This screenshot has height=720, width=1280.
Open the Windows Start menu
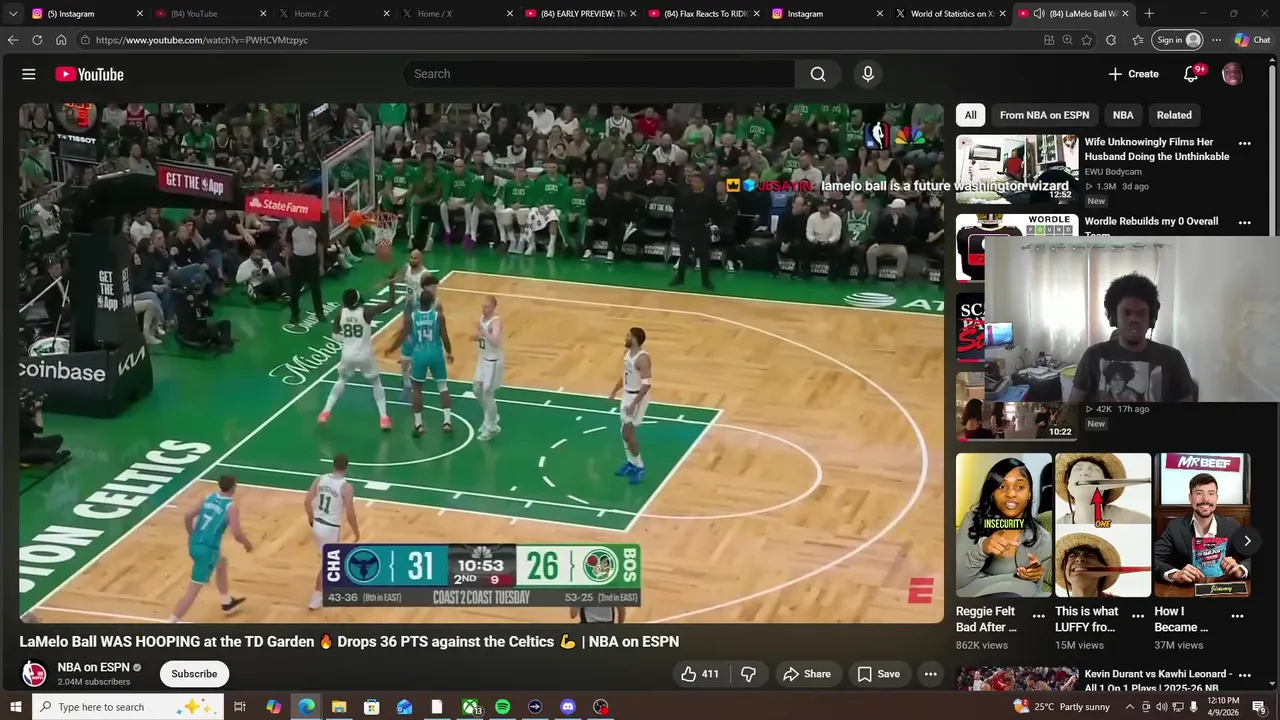(x=15, y=707)
